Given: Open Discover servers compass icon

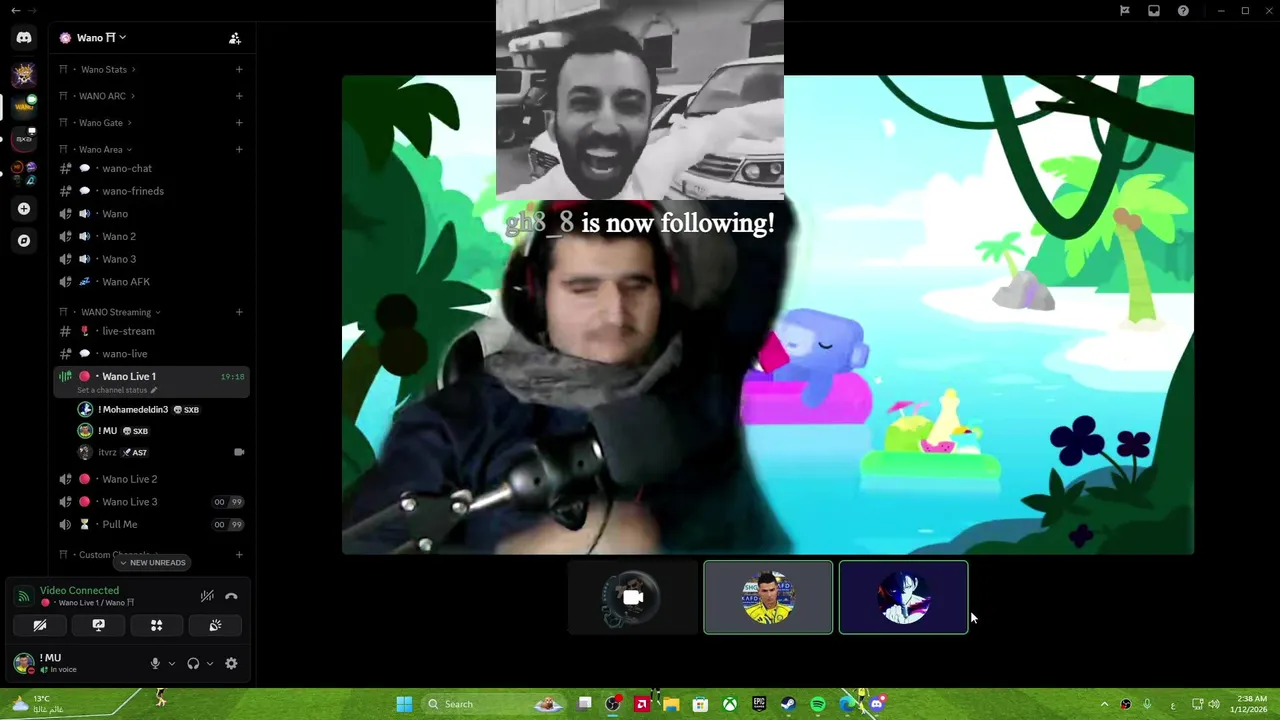Looking at the screenshot, I should tap(24, 241).
